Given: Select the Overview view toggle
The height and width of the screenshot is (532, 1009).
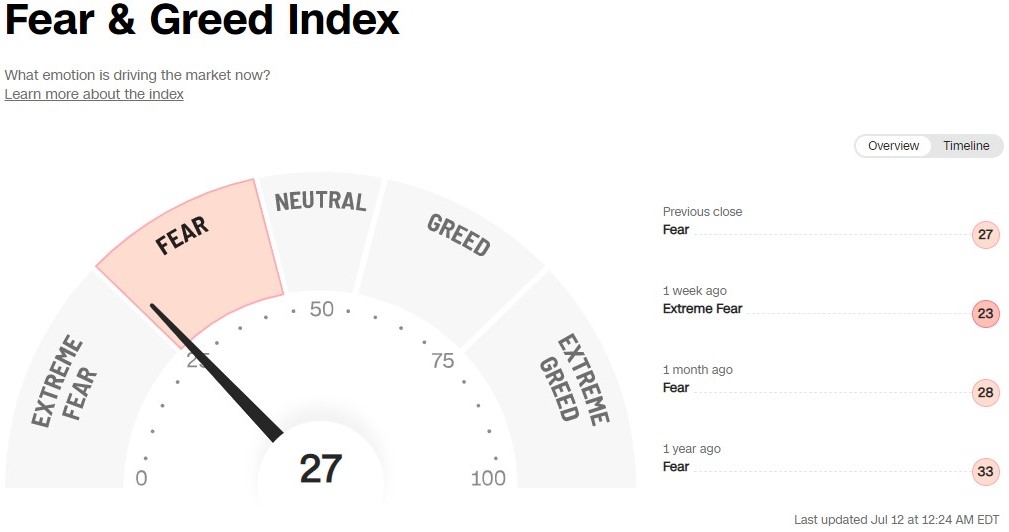Looking at the screenshot, I should (893, 146).
